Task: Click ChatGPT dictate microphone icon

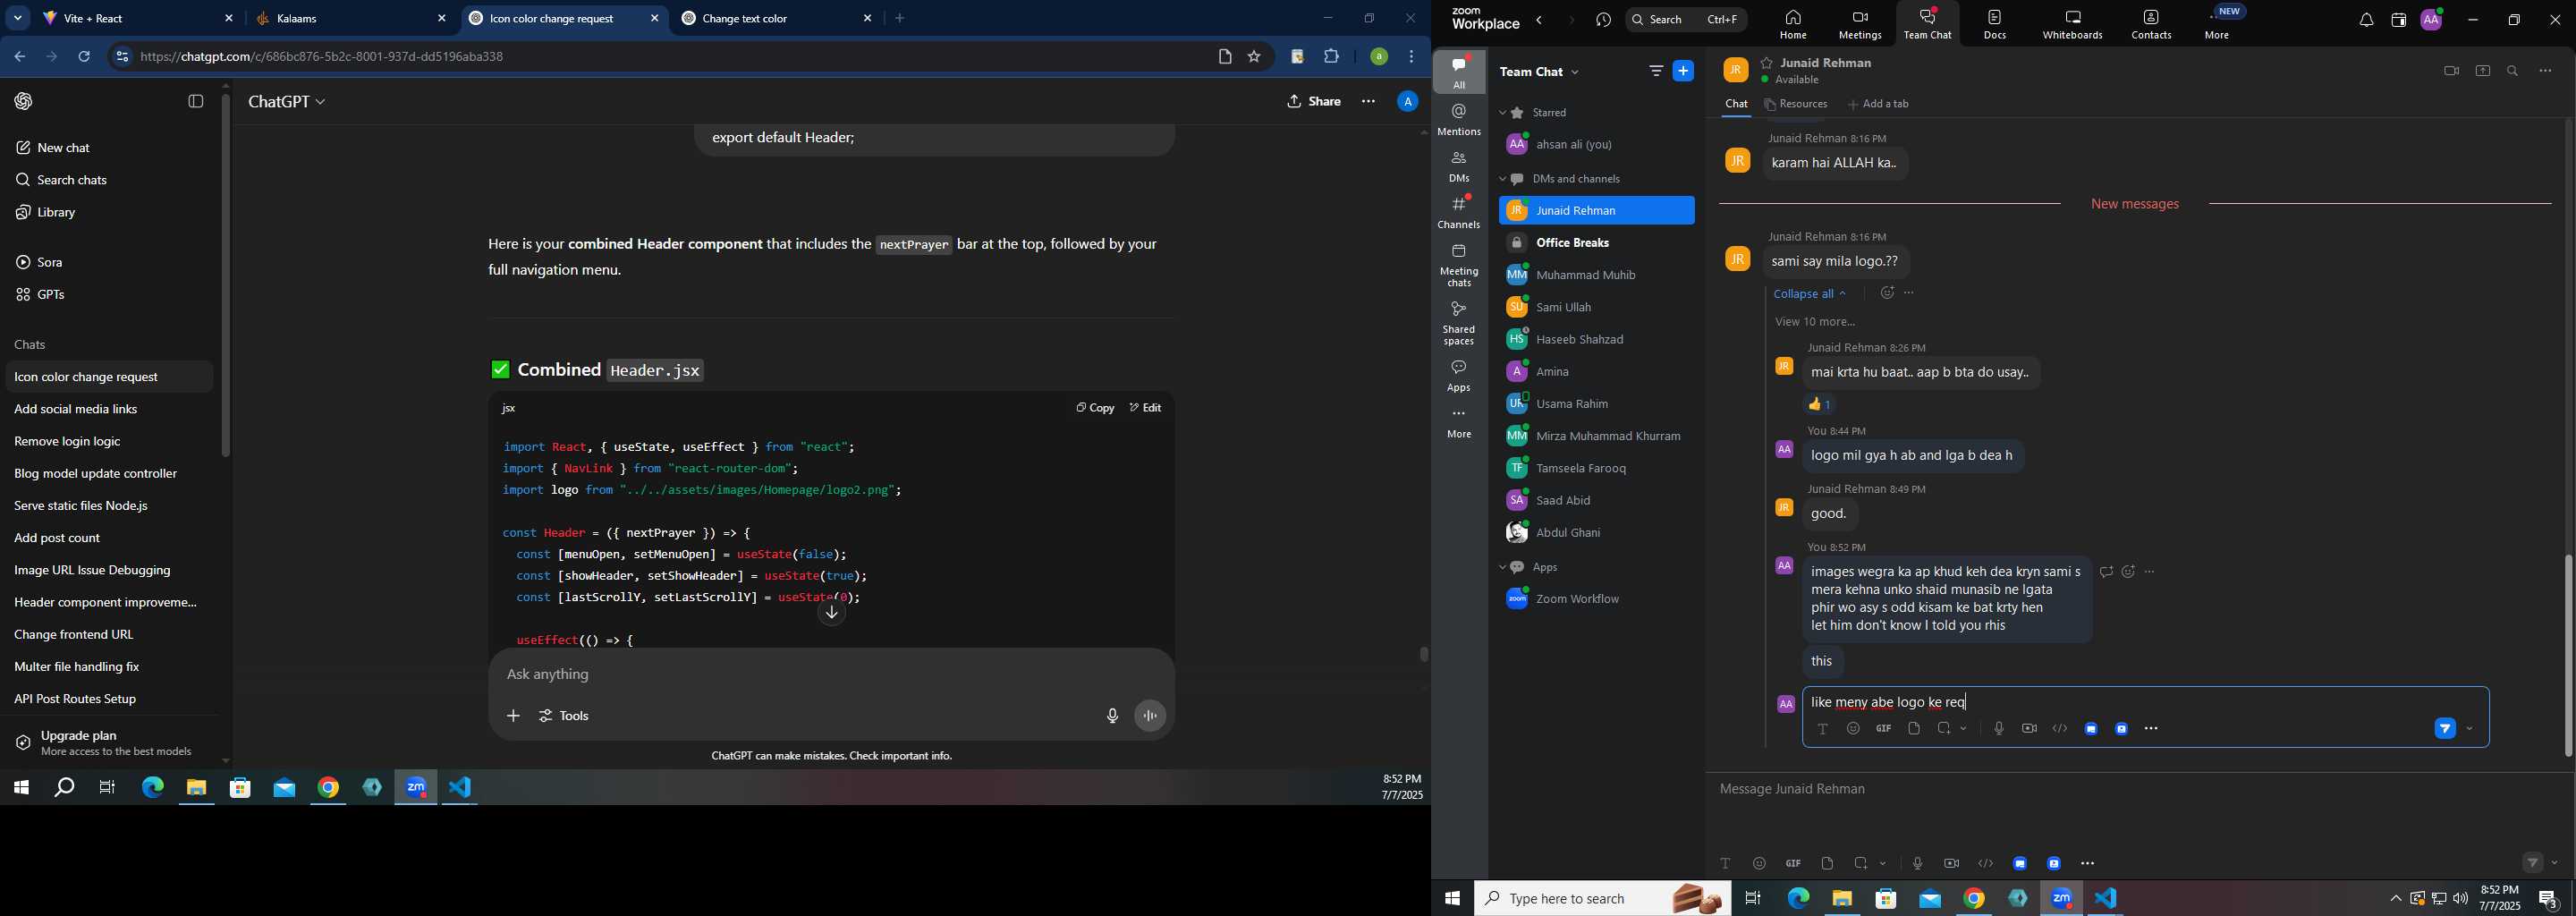Action: [1112, 716]
